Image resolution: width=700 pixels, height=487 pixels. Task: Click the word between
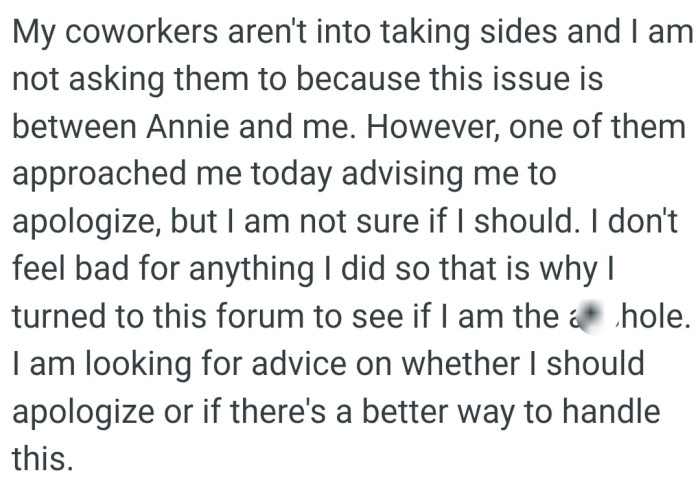pyautogui.click(x=74, y=126)
